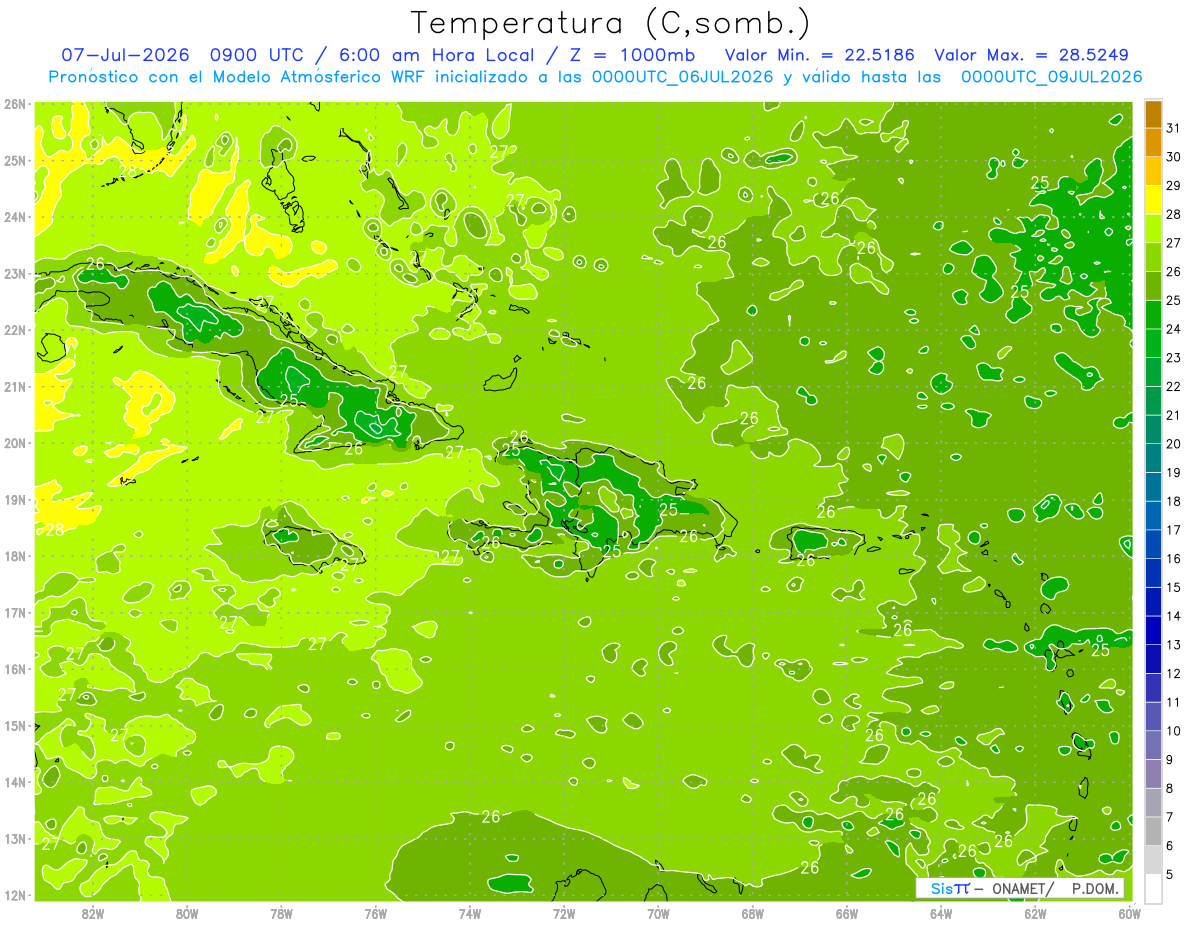Click the '0000UTC_09JUL2026' valid-until text

(1051, 77)
